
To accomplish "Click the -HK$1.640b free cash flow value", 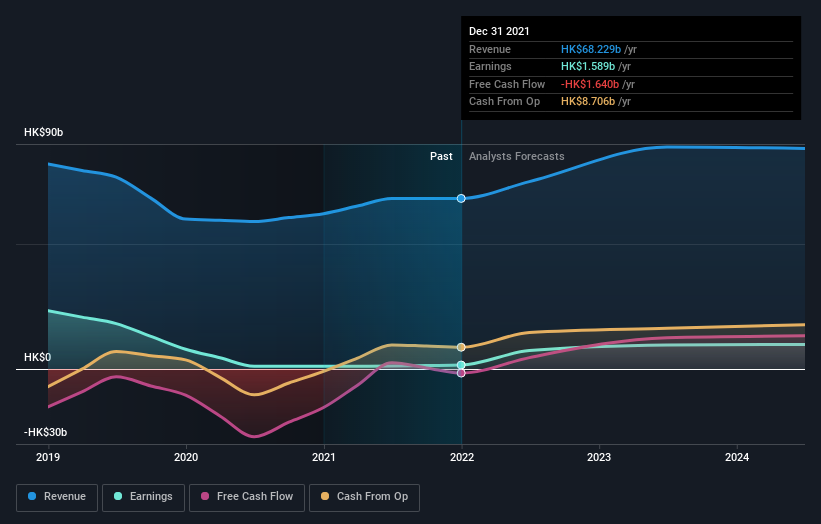I will (590, 84).
